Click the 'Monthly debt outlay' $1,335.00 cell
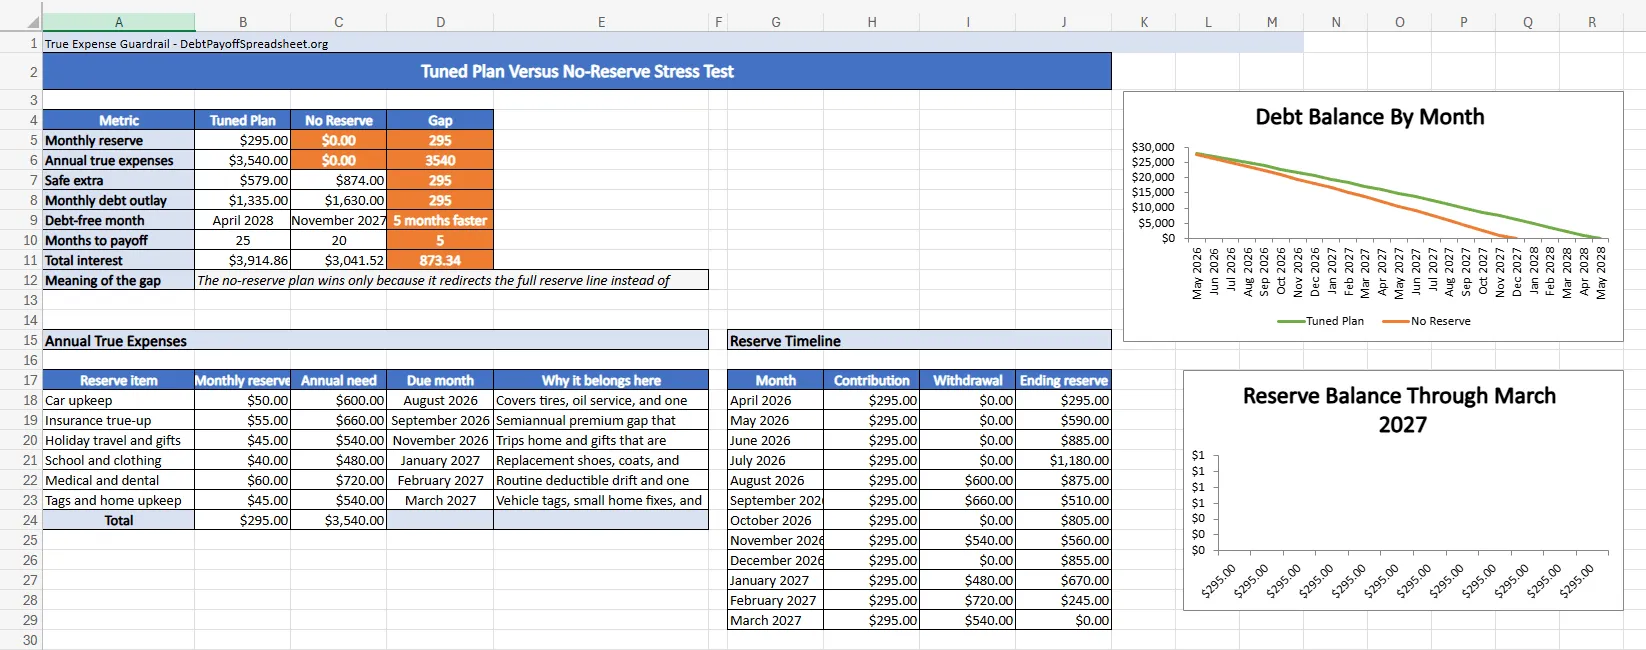 (x=243, y=200)
